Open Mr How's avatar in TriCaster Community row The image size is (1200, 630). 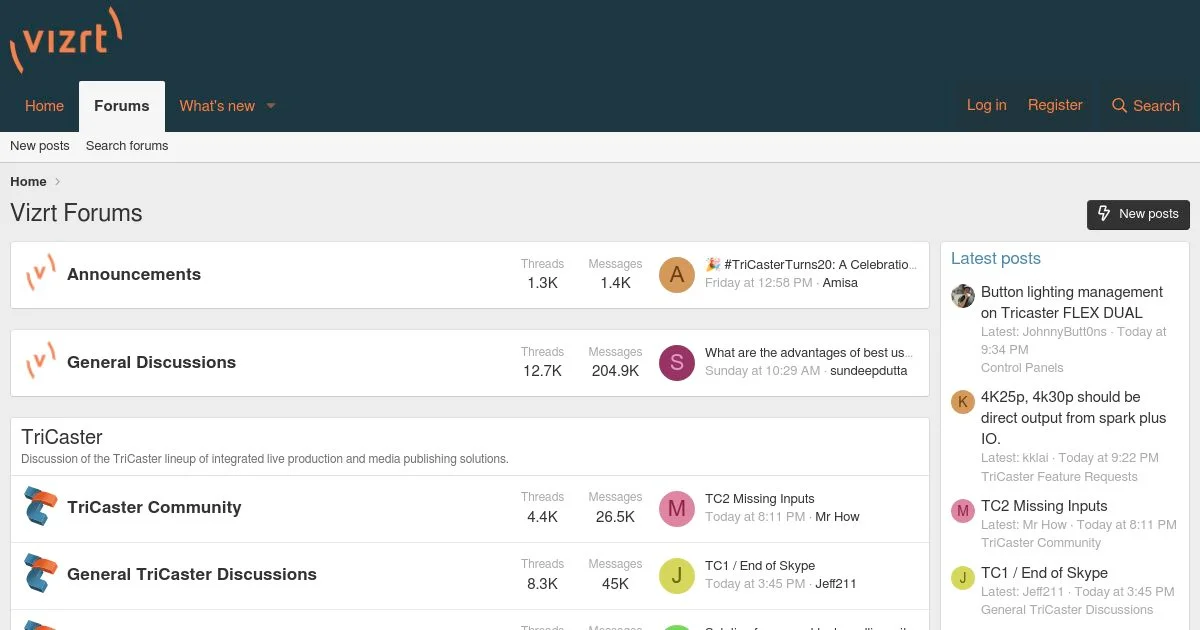pyautogui.click(x=677, y=508)
